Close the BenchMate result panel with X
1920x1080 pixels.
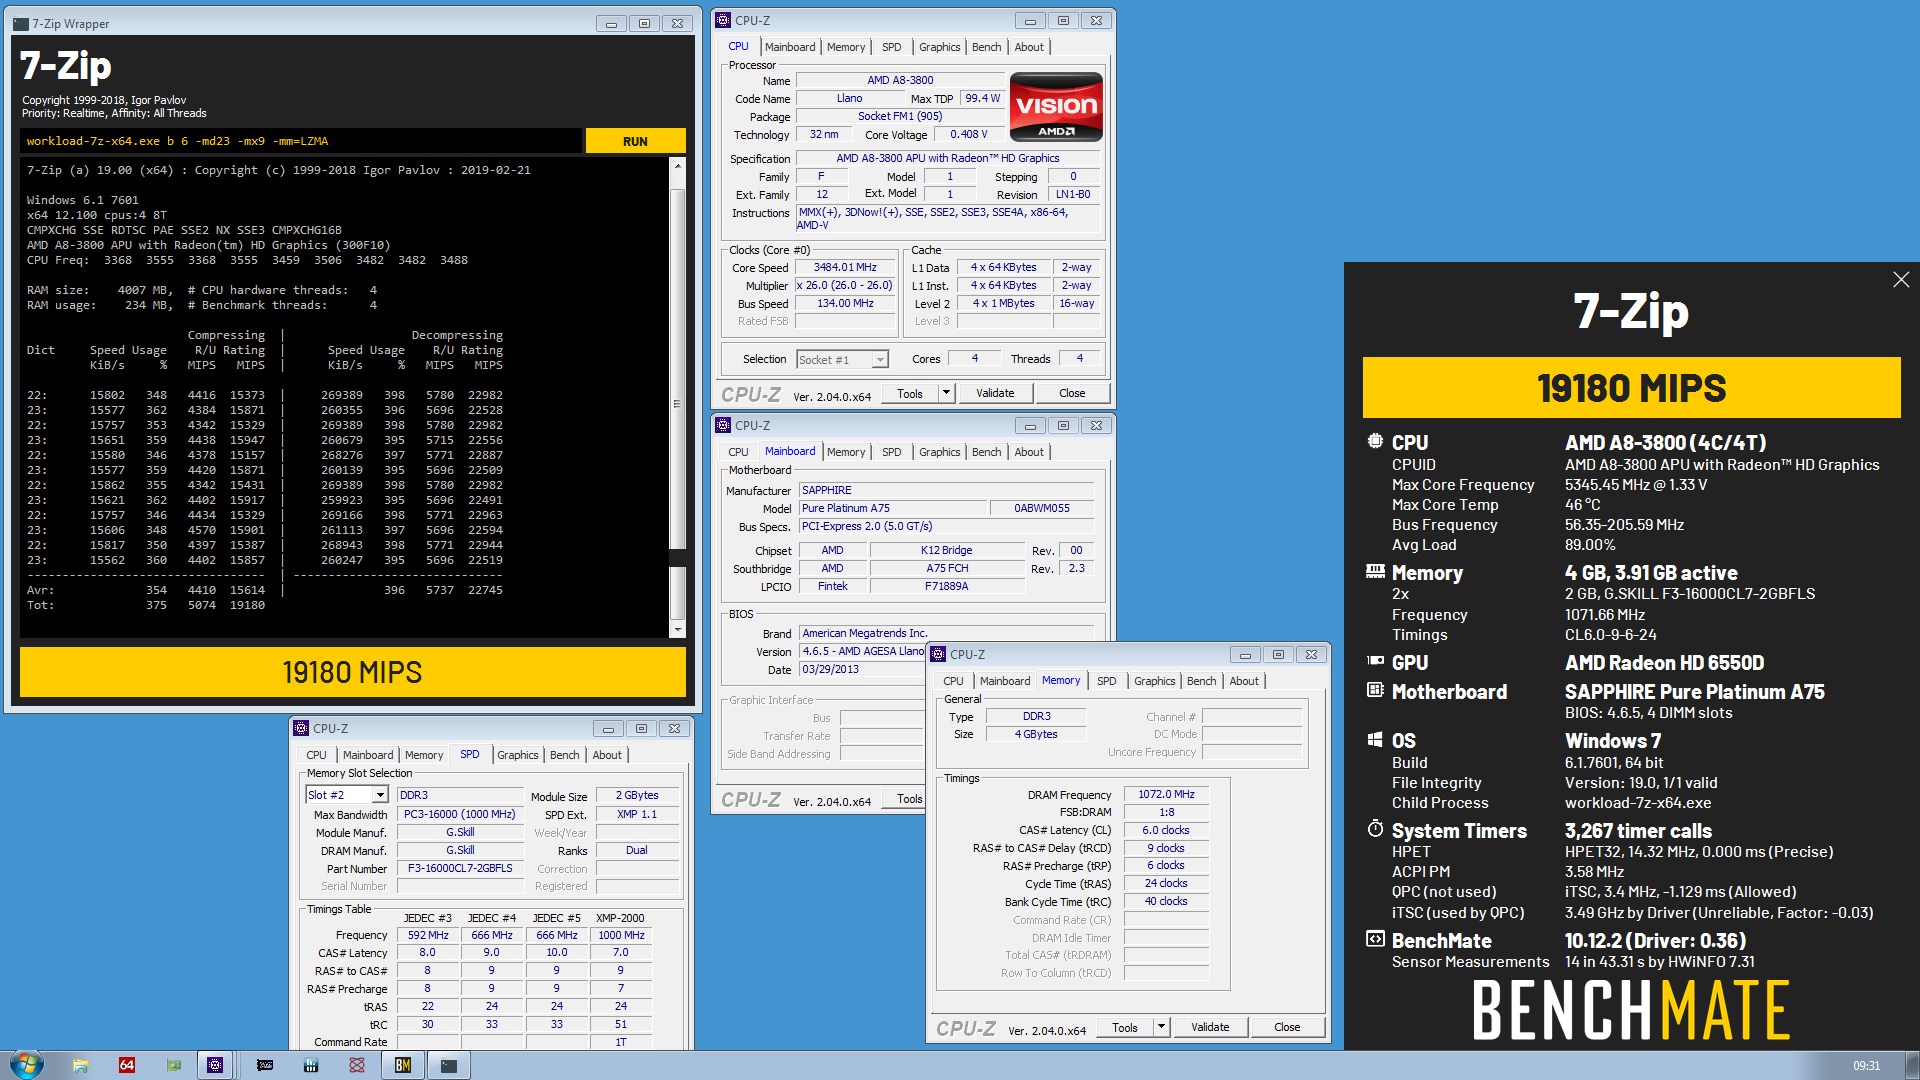click(1901, 280)
